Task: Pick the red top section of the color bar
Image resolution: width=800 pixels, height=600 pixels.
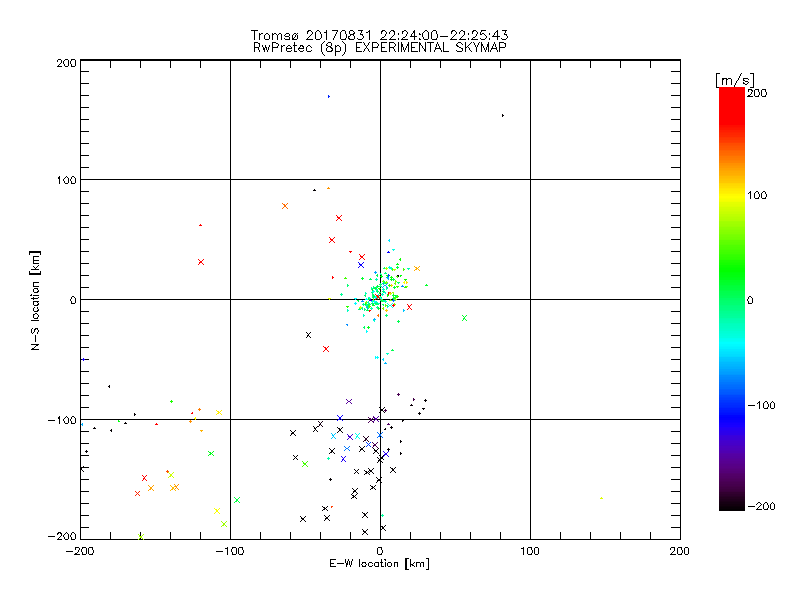Action: point(732,105)
